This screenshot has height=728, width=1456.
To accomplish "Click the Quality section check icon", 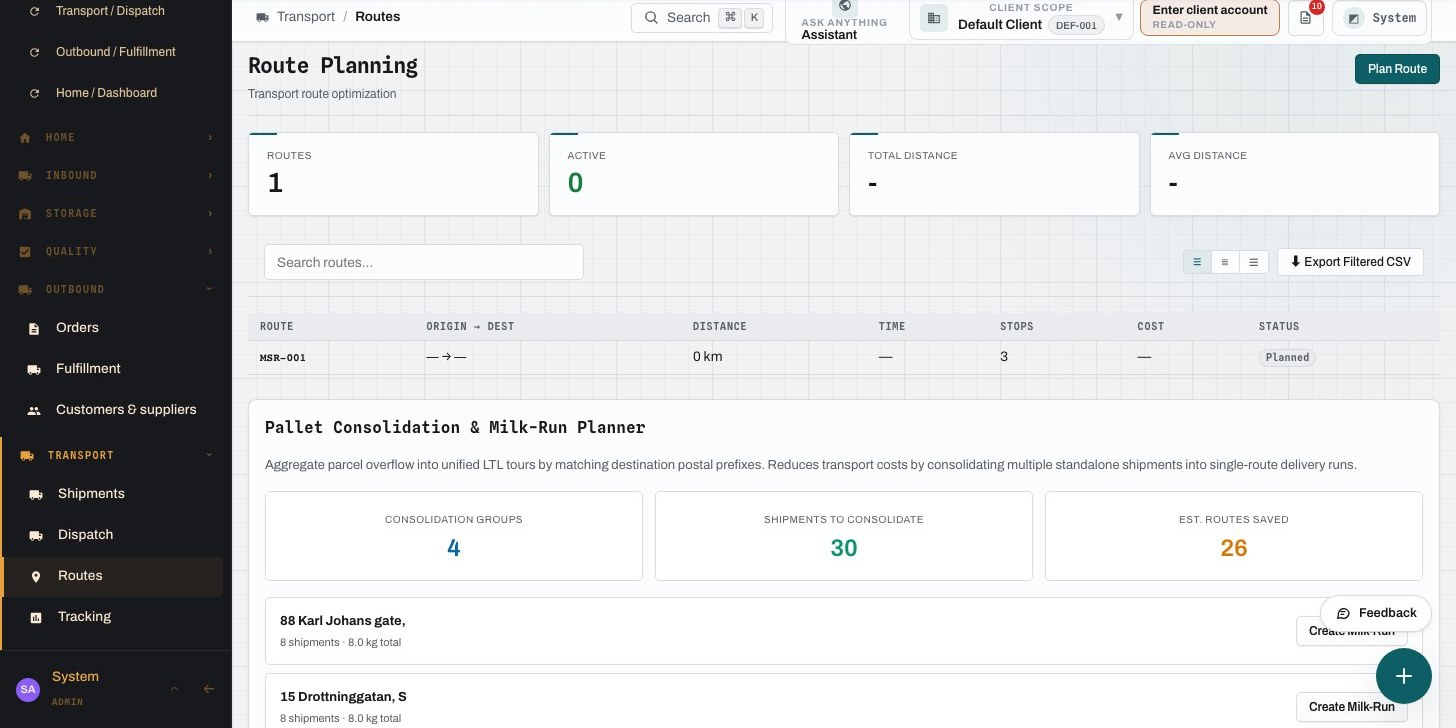I will coord(25,252).
